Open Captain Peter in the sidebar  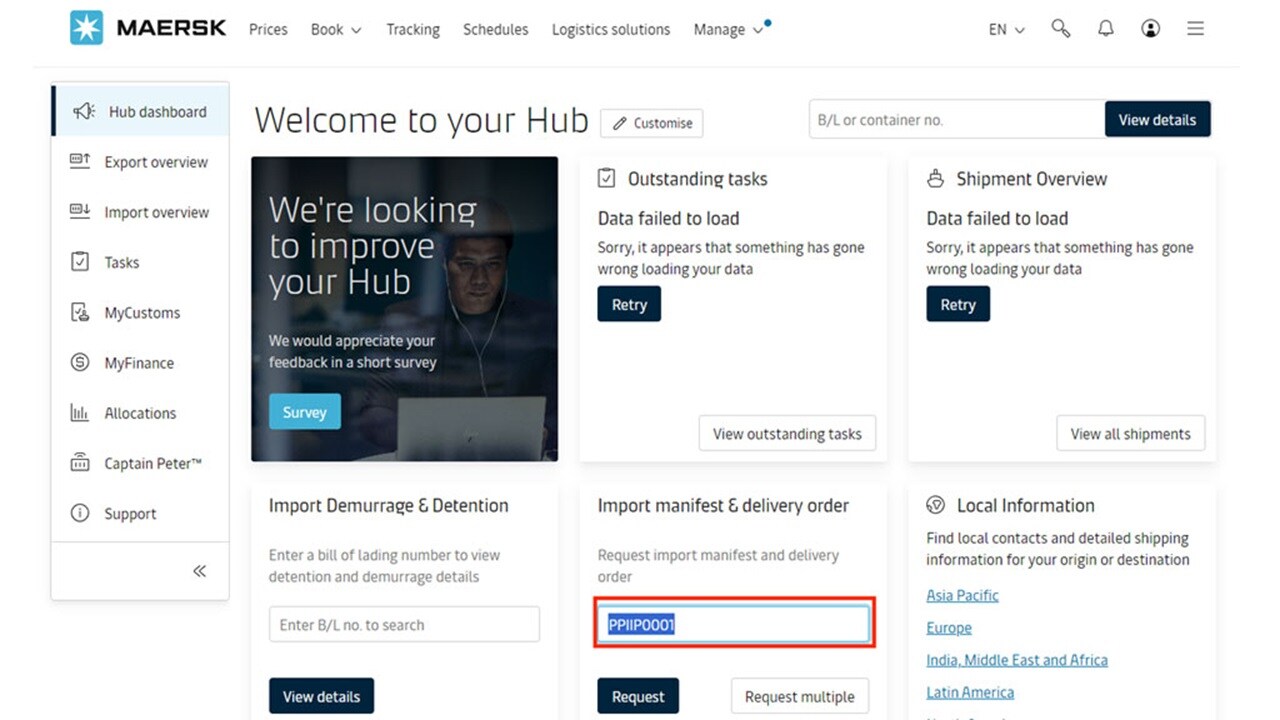pos(152,464)
